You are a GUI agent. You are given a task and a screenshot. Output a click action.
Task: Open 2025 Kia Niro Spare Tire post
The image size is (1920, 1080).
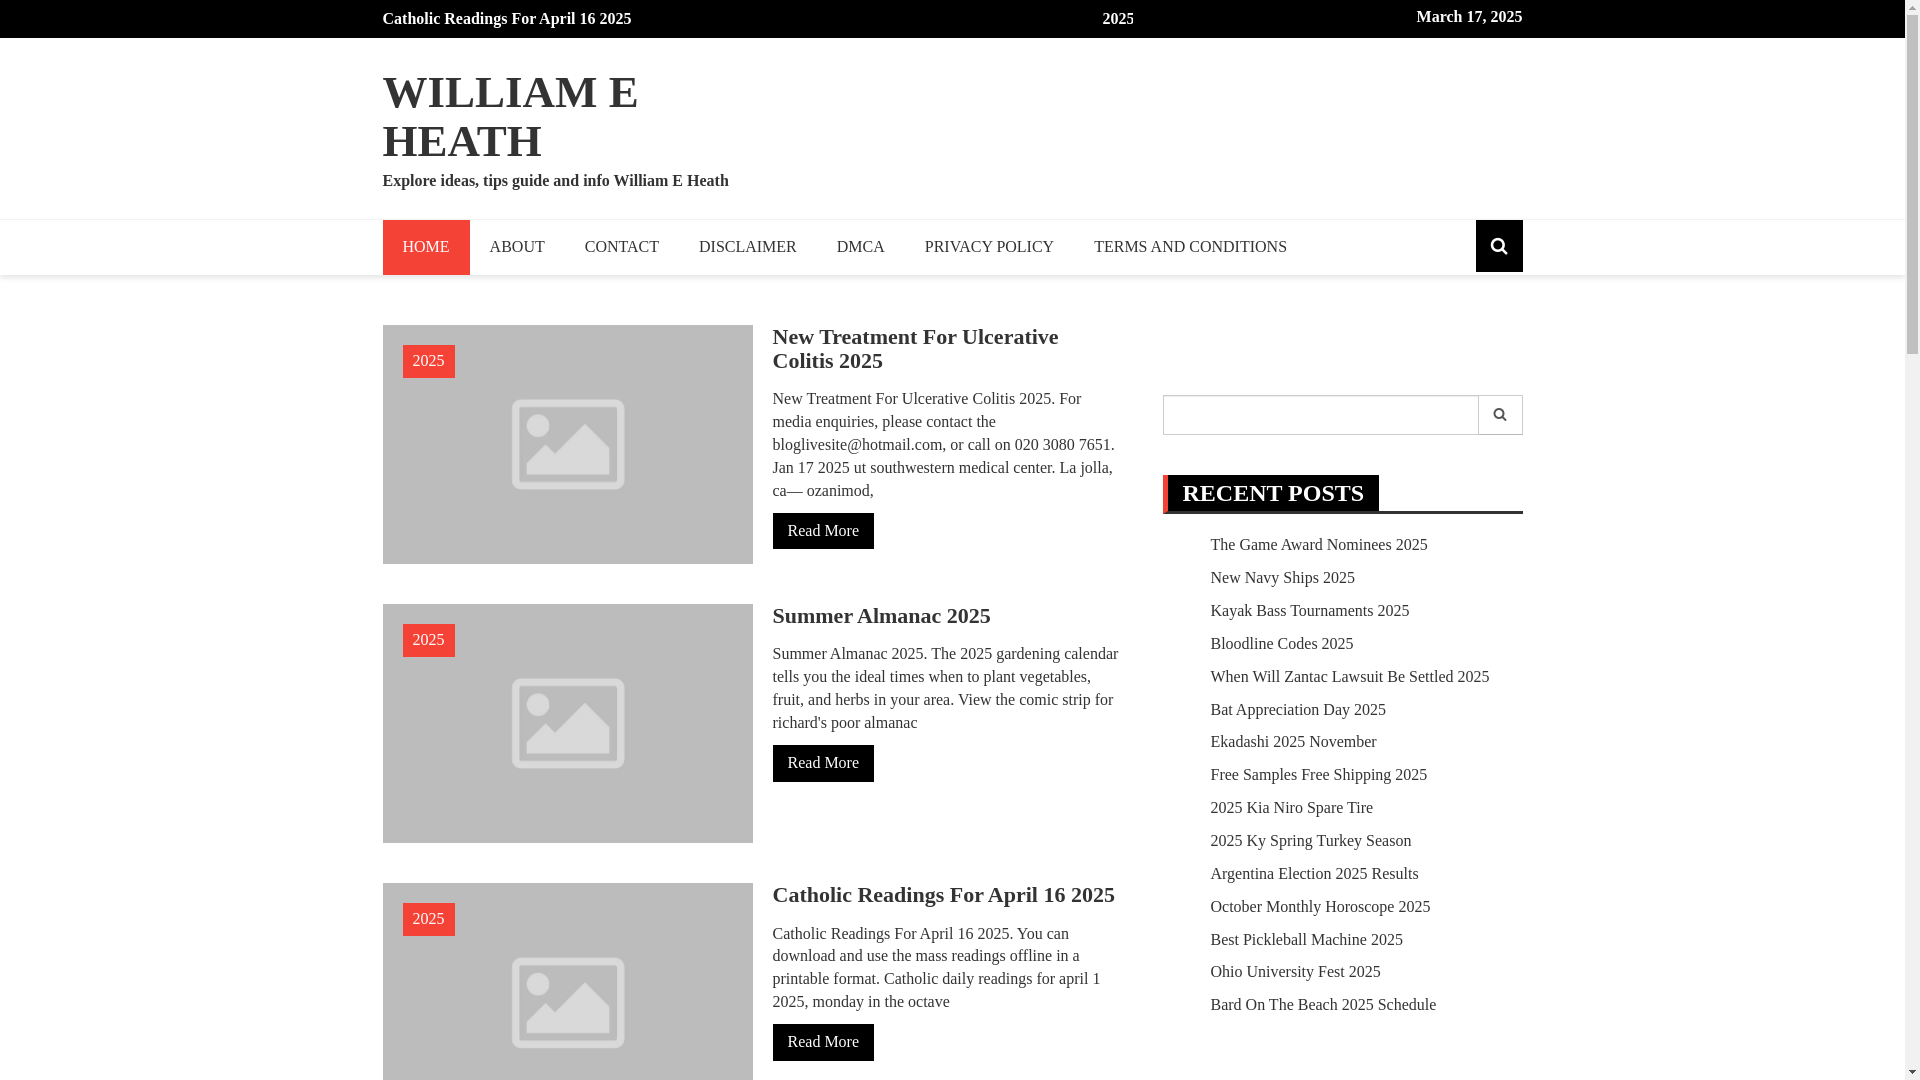point(1291,808)
